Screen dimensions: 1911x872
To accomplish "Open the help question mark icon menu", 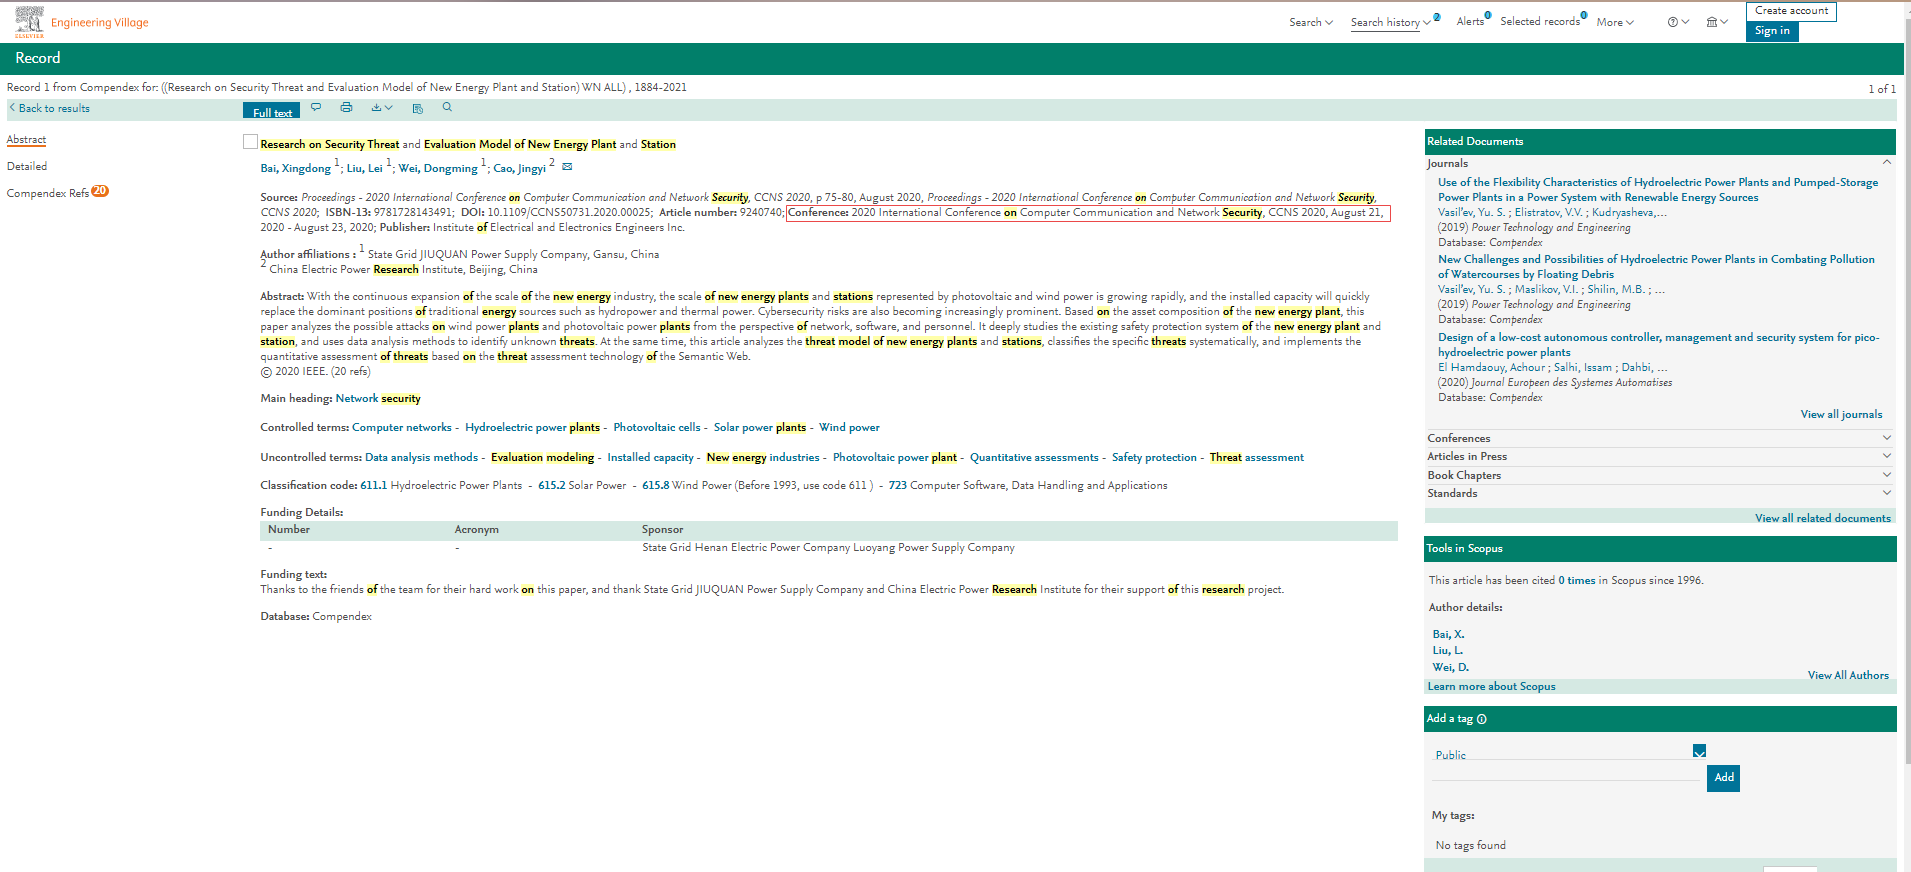I will (1677, 22).
